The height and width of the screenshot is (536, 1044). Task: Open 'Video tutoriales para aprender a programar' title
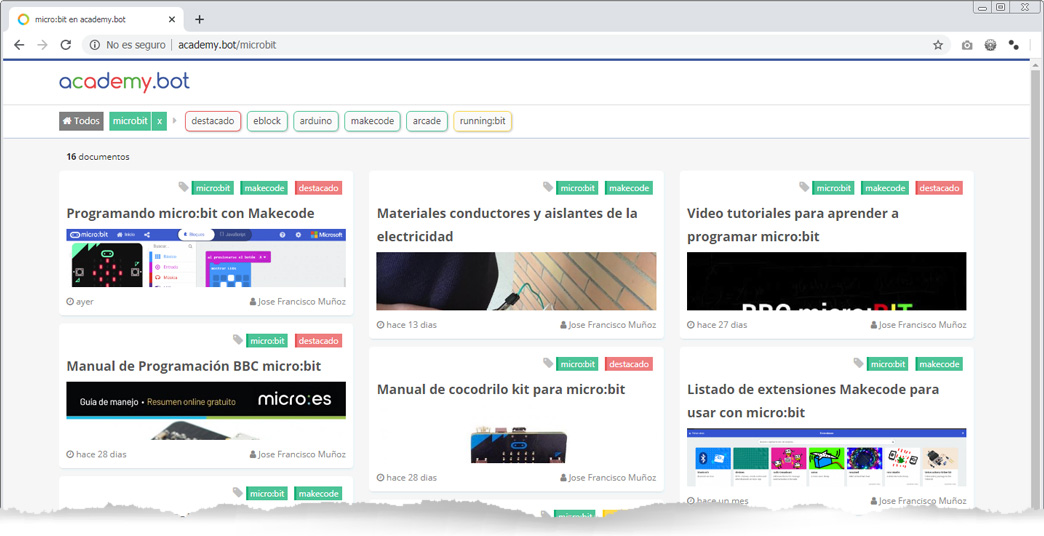[793, 225]
